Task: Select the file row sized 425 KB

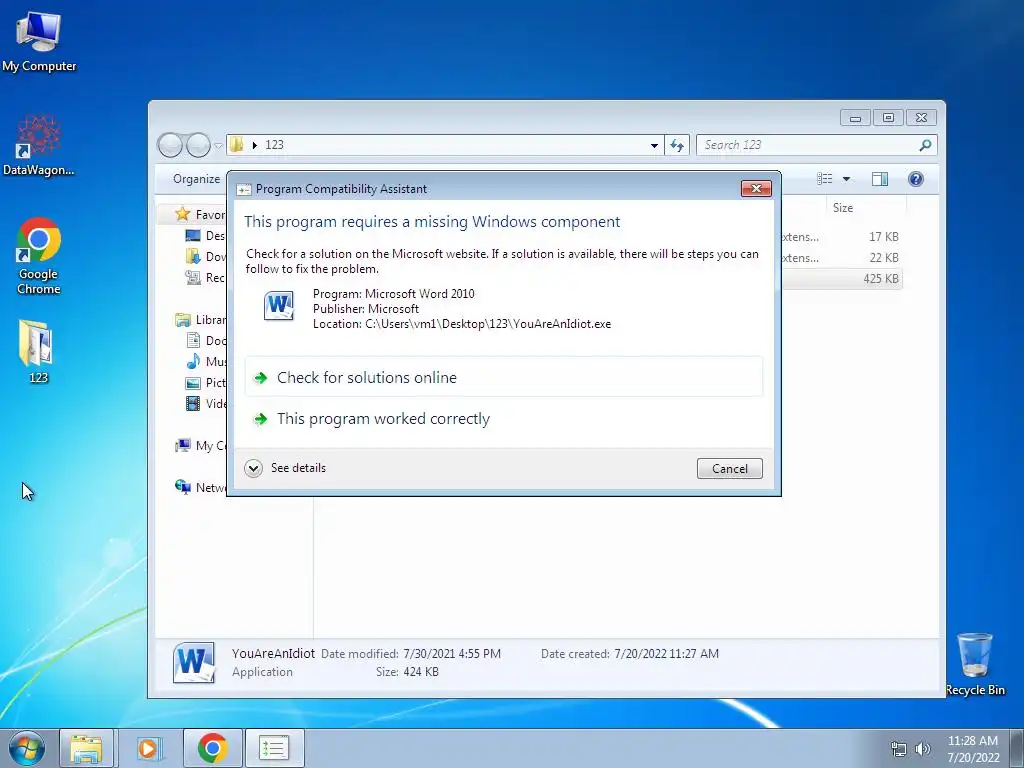Action: click(x=842, y=278)
